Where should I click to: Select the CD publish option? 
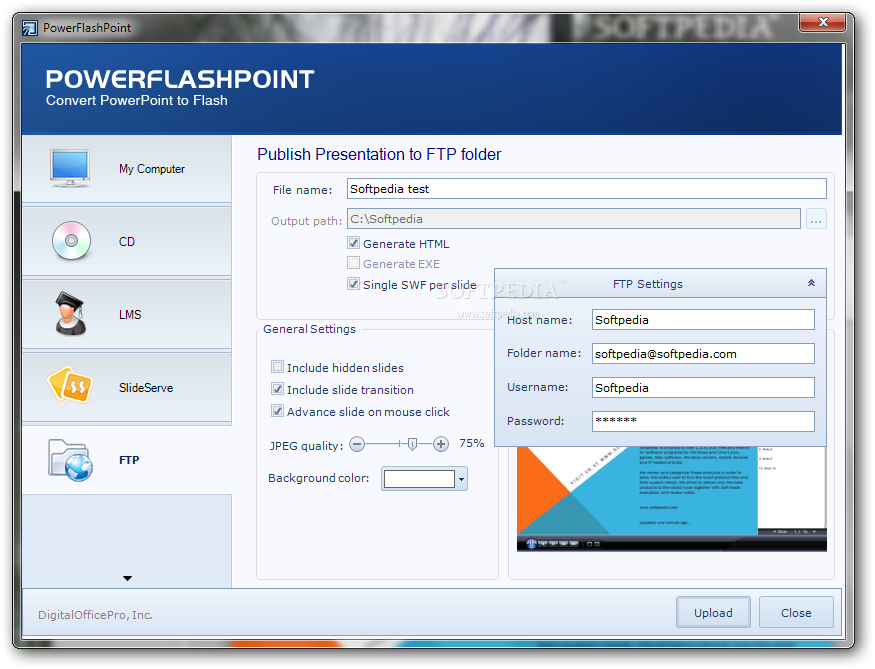tap(127, 242)
